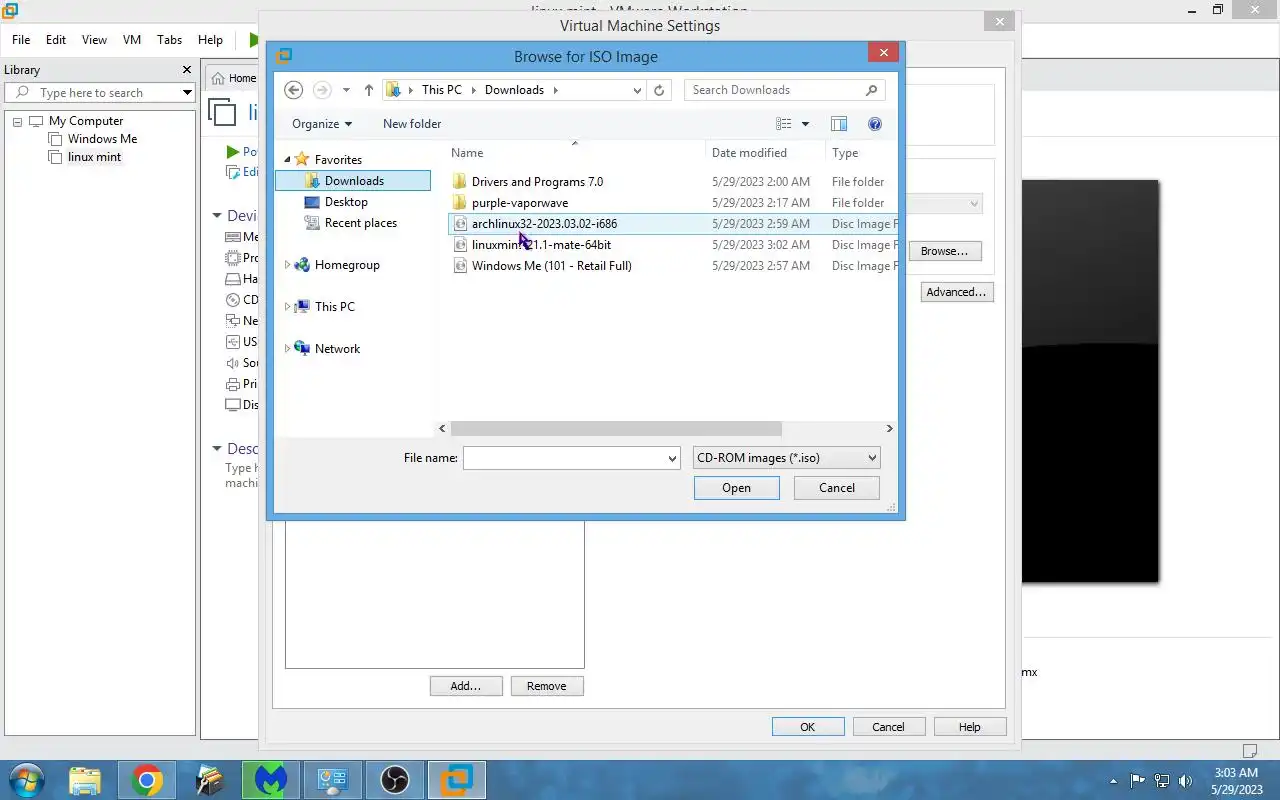Change view icon in dialog toolbar
The width and height of the screenshot is (1280, 800).
click(x=784, y=124)
